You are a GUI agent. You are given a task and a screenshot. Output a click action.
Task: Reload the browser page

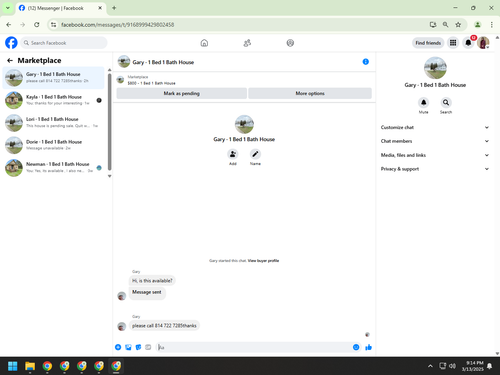tap(37, 25)
